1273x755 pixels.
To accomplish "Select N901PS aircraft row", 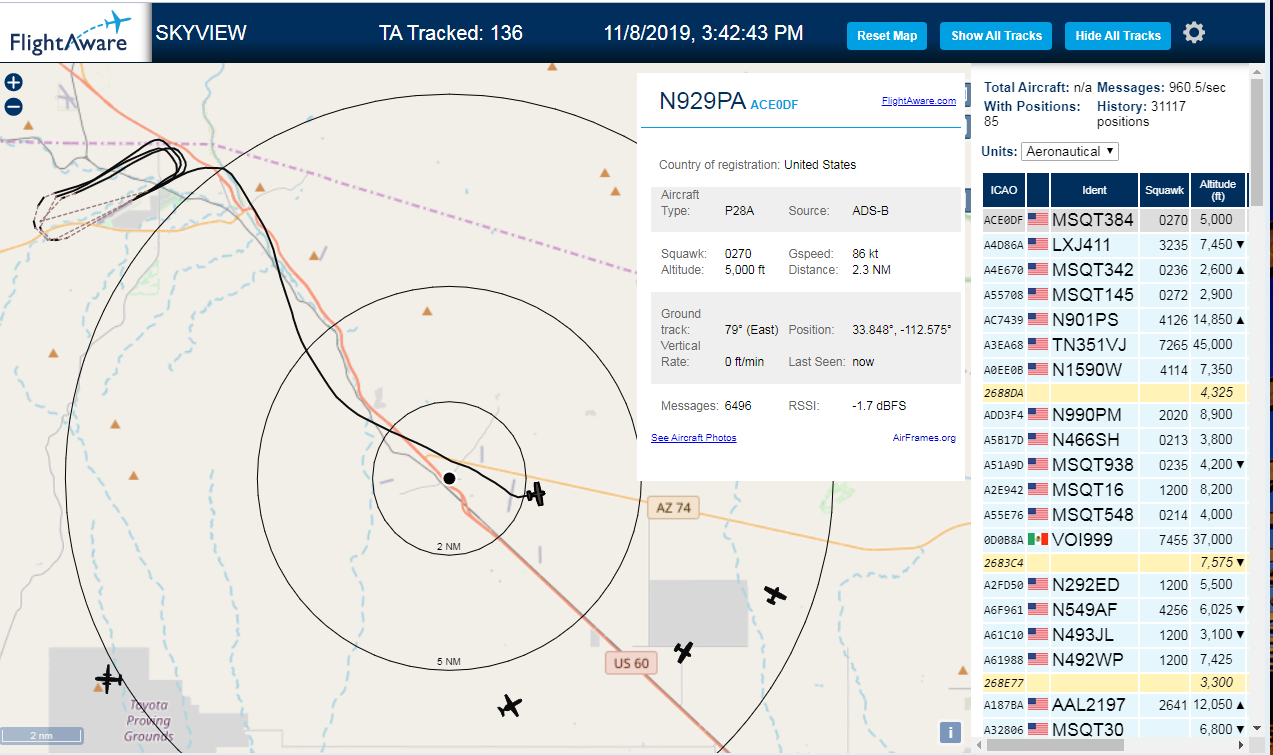I will [x=1114, y=320].
